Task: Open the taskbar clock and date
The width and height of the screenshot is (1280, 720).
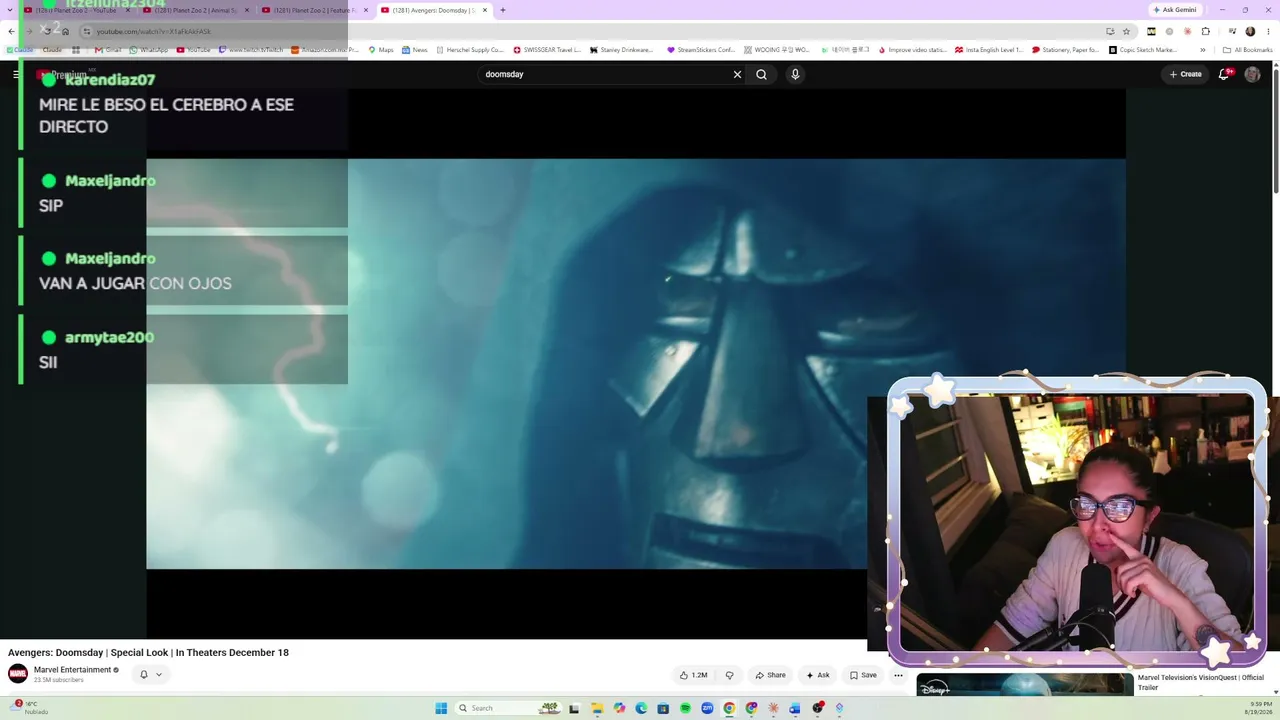Action: 1257,708
